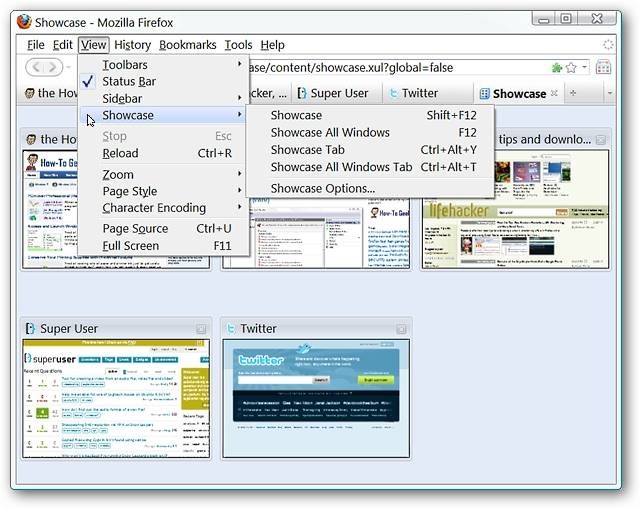Image resolution: width=640 pixels, height=508 pixels.
Task: Select Page Source menu item
Action: pos(163,228)
